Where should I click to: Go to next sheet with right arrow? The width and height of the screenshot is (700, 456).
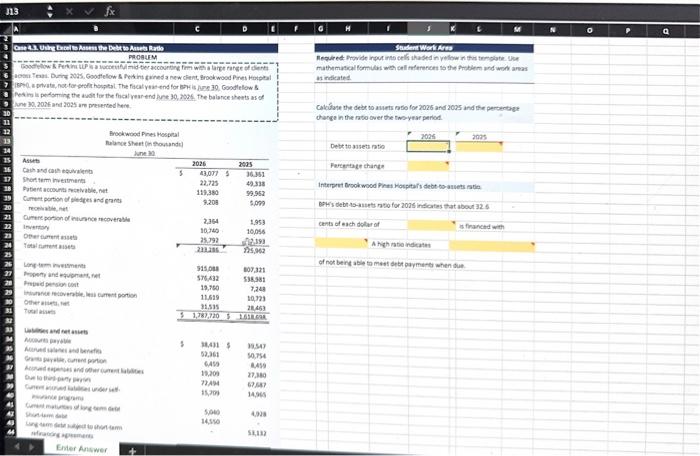pos(32,447)
